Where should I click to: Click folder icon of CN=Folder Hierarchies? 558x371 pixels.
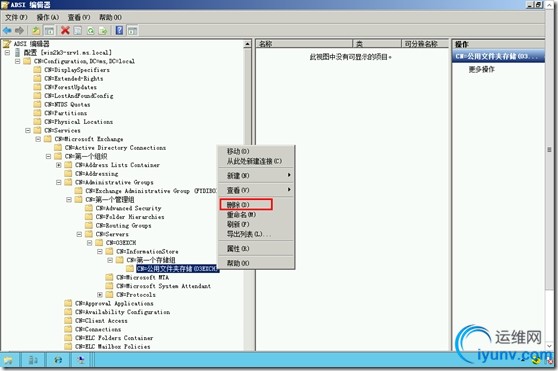pyautogui.click(x=89, y=217)
